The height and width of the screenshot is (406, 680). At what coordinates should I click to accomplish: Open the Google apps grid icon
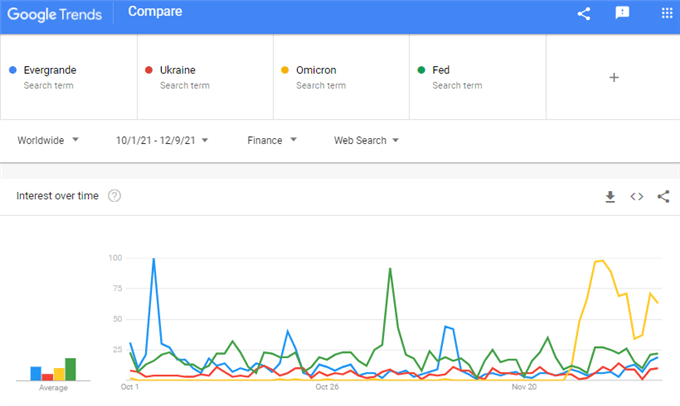point(667,13)
